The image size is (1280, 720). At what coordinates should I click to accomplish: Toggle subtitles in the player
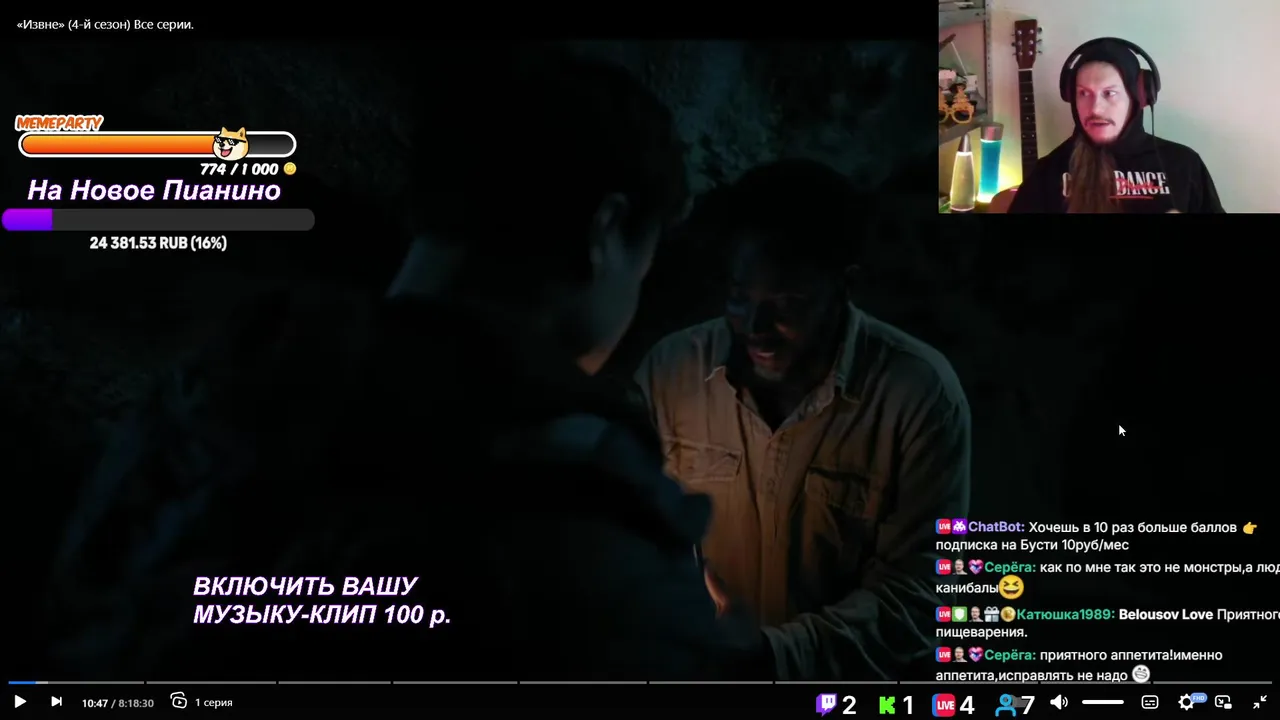point(1150,702)
